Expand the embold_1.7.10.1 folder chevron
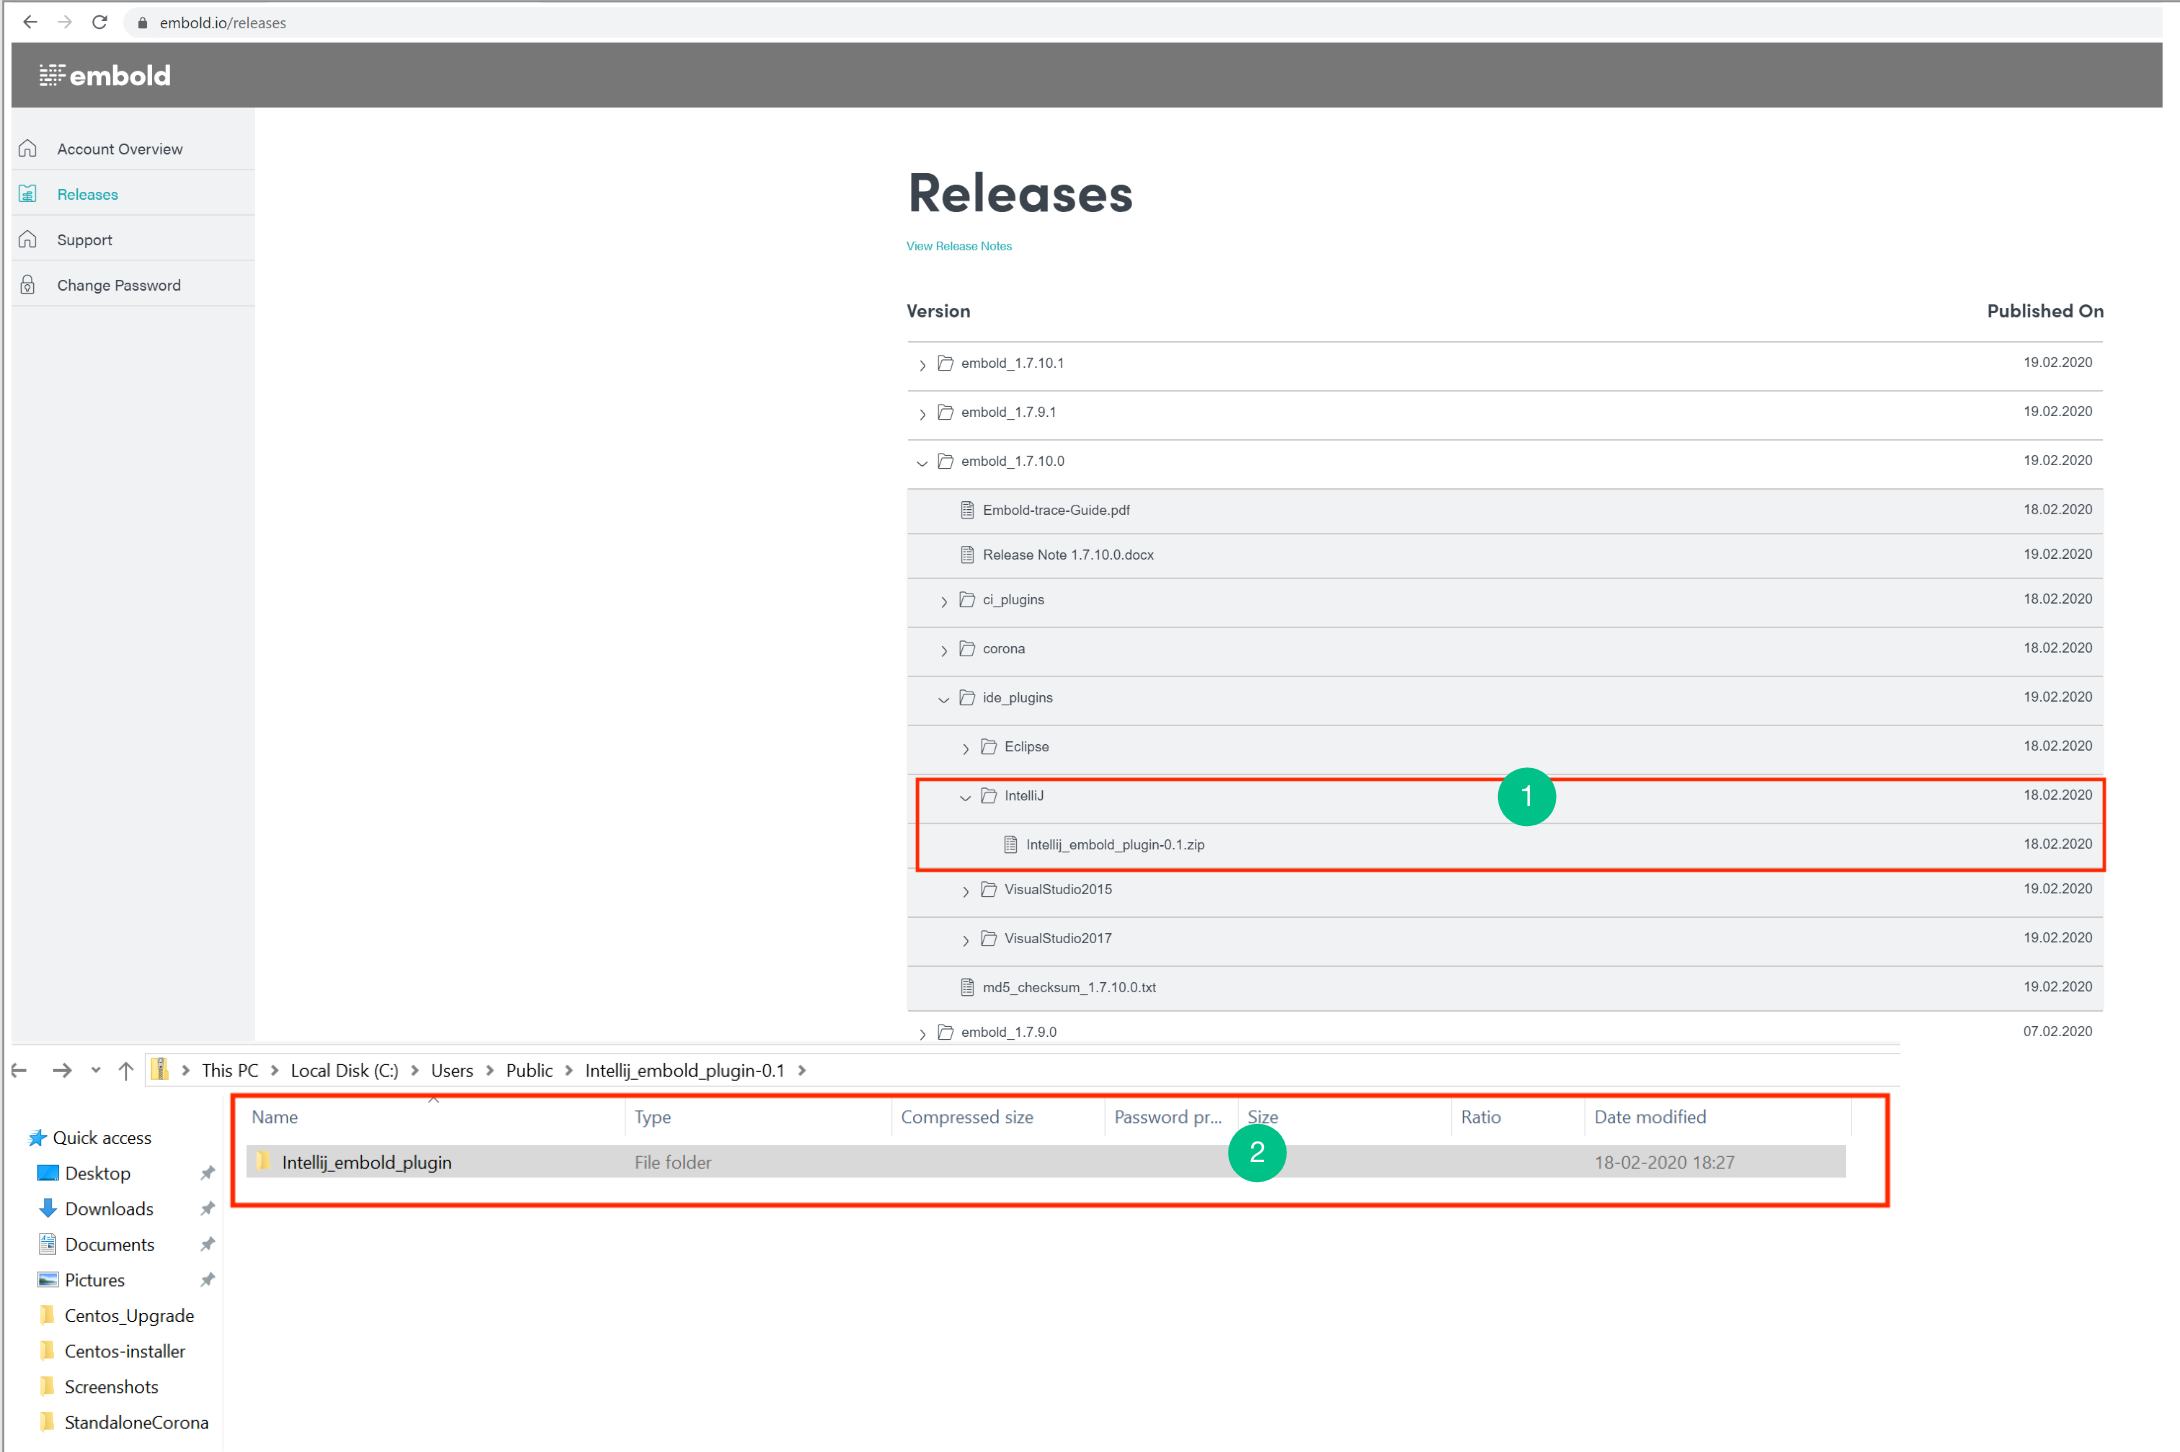This screenshot has width=2180, height=1452. (x=922, y=365)
